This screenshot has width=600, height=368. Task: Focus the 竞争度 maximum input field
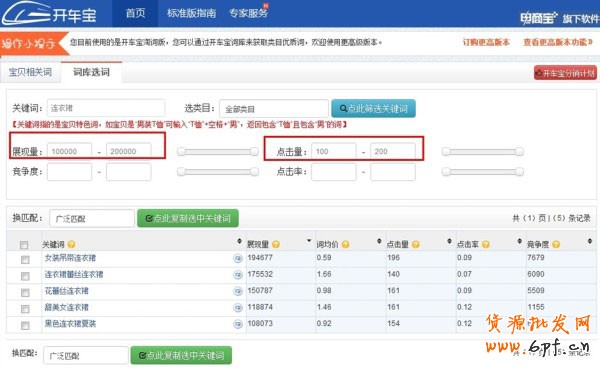pyautogui.click(x=129, y=172)
